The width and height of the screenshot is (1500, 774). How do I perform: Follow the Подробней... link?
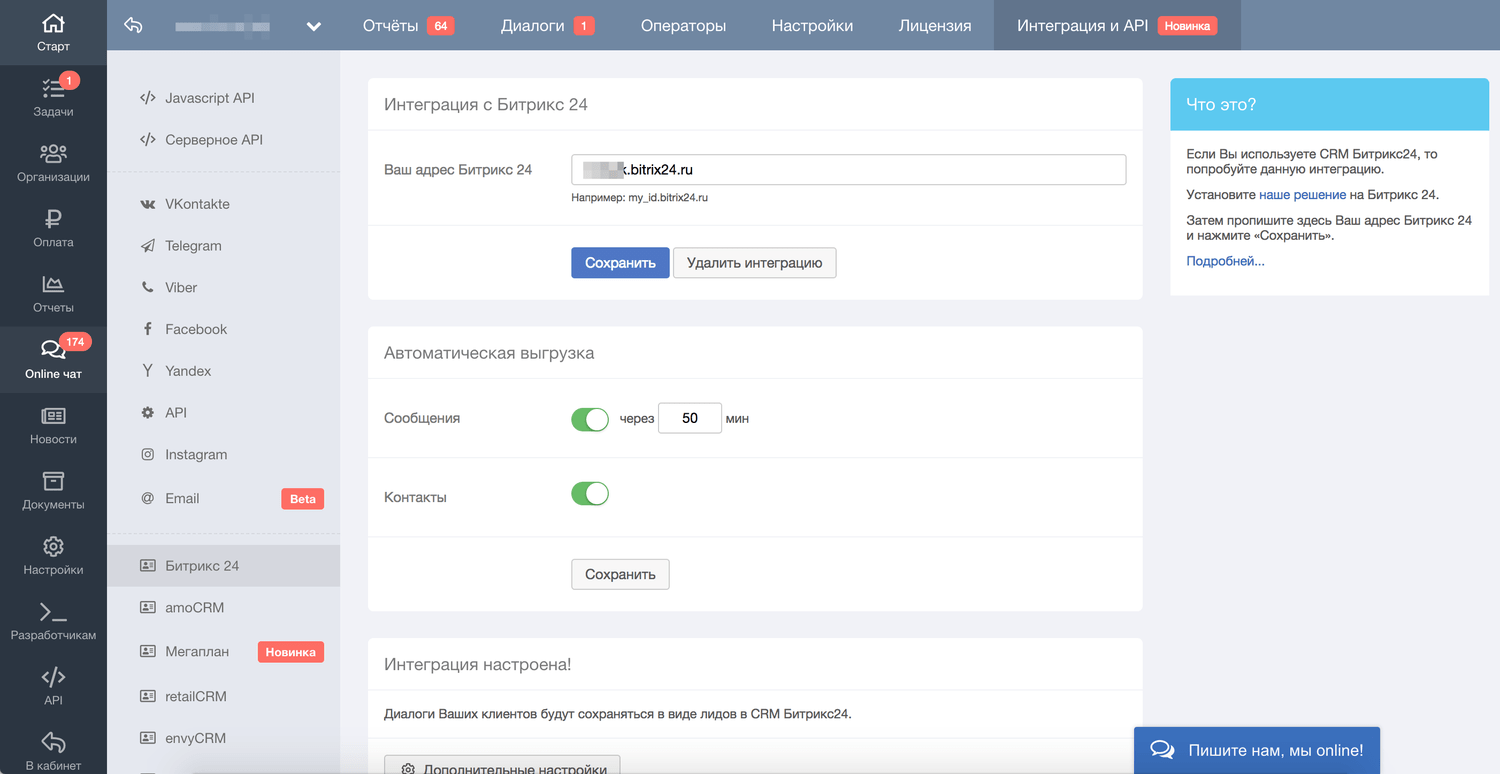pyautogui.click(x=1225, y=261)
